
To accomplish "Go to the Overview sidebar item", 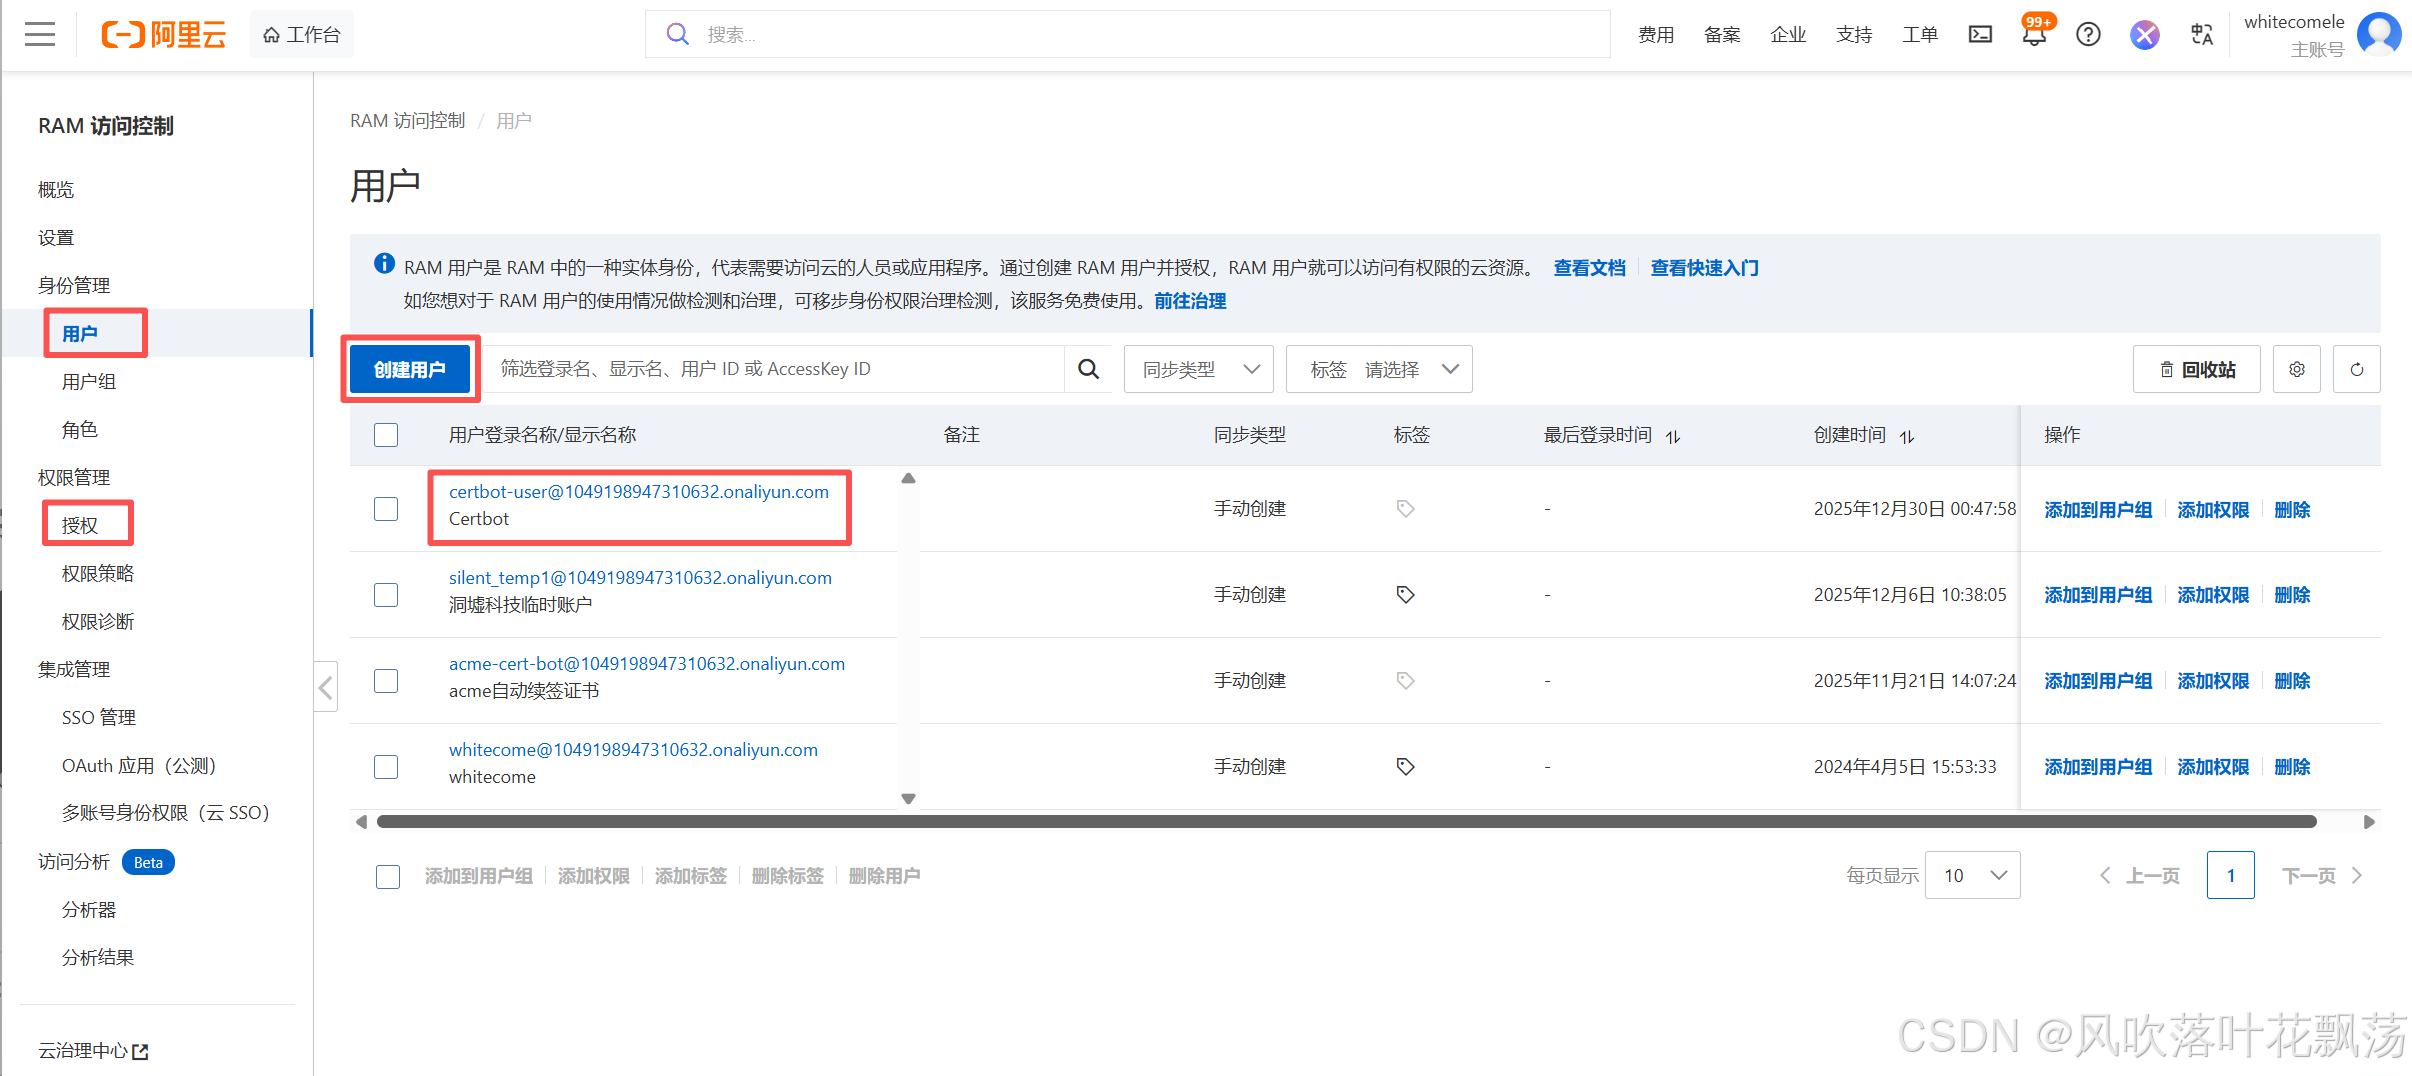I will (x=56, y=189).
